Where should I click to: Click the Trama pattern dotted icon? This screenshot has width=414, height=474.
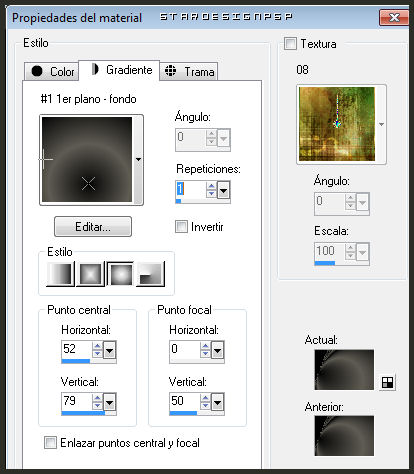tap(170, 71)
